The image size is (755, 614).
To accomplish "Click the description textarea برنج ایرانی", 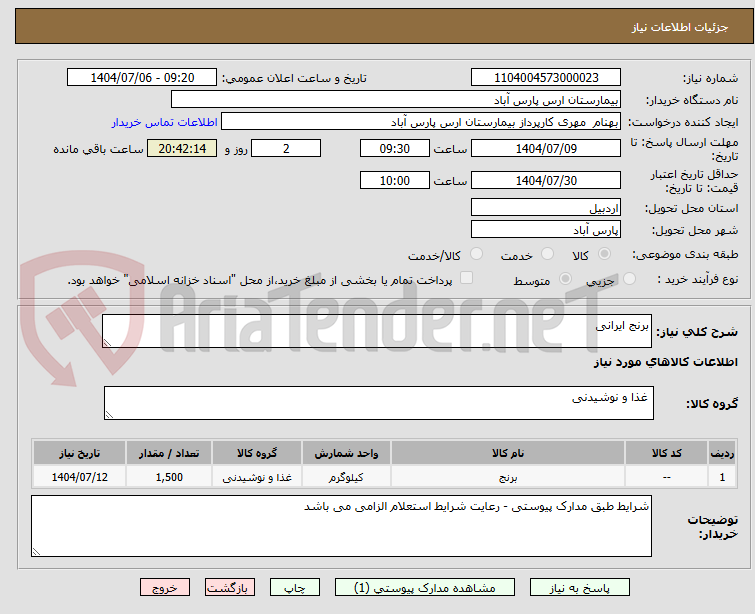I will click(x=377, y=331).
